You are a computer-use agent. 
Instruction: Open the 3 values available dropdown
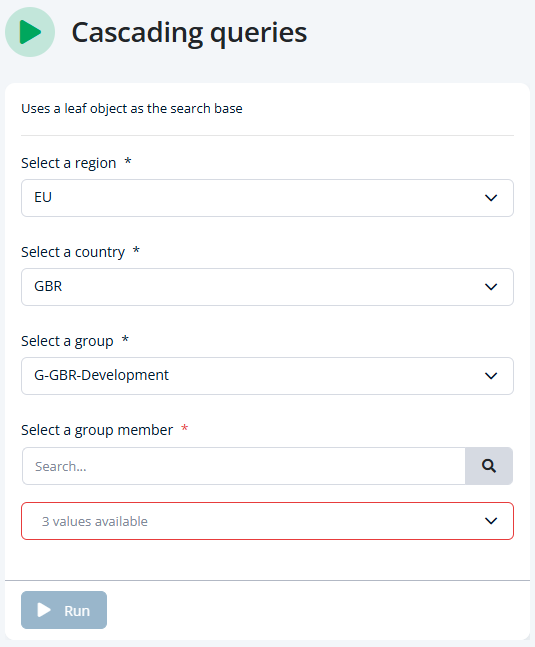(x=267, y=521)
